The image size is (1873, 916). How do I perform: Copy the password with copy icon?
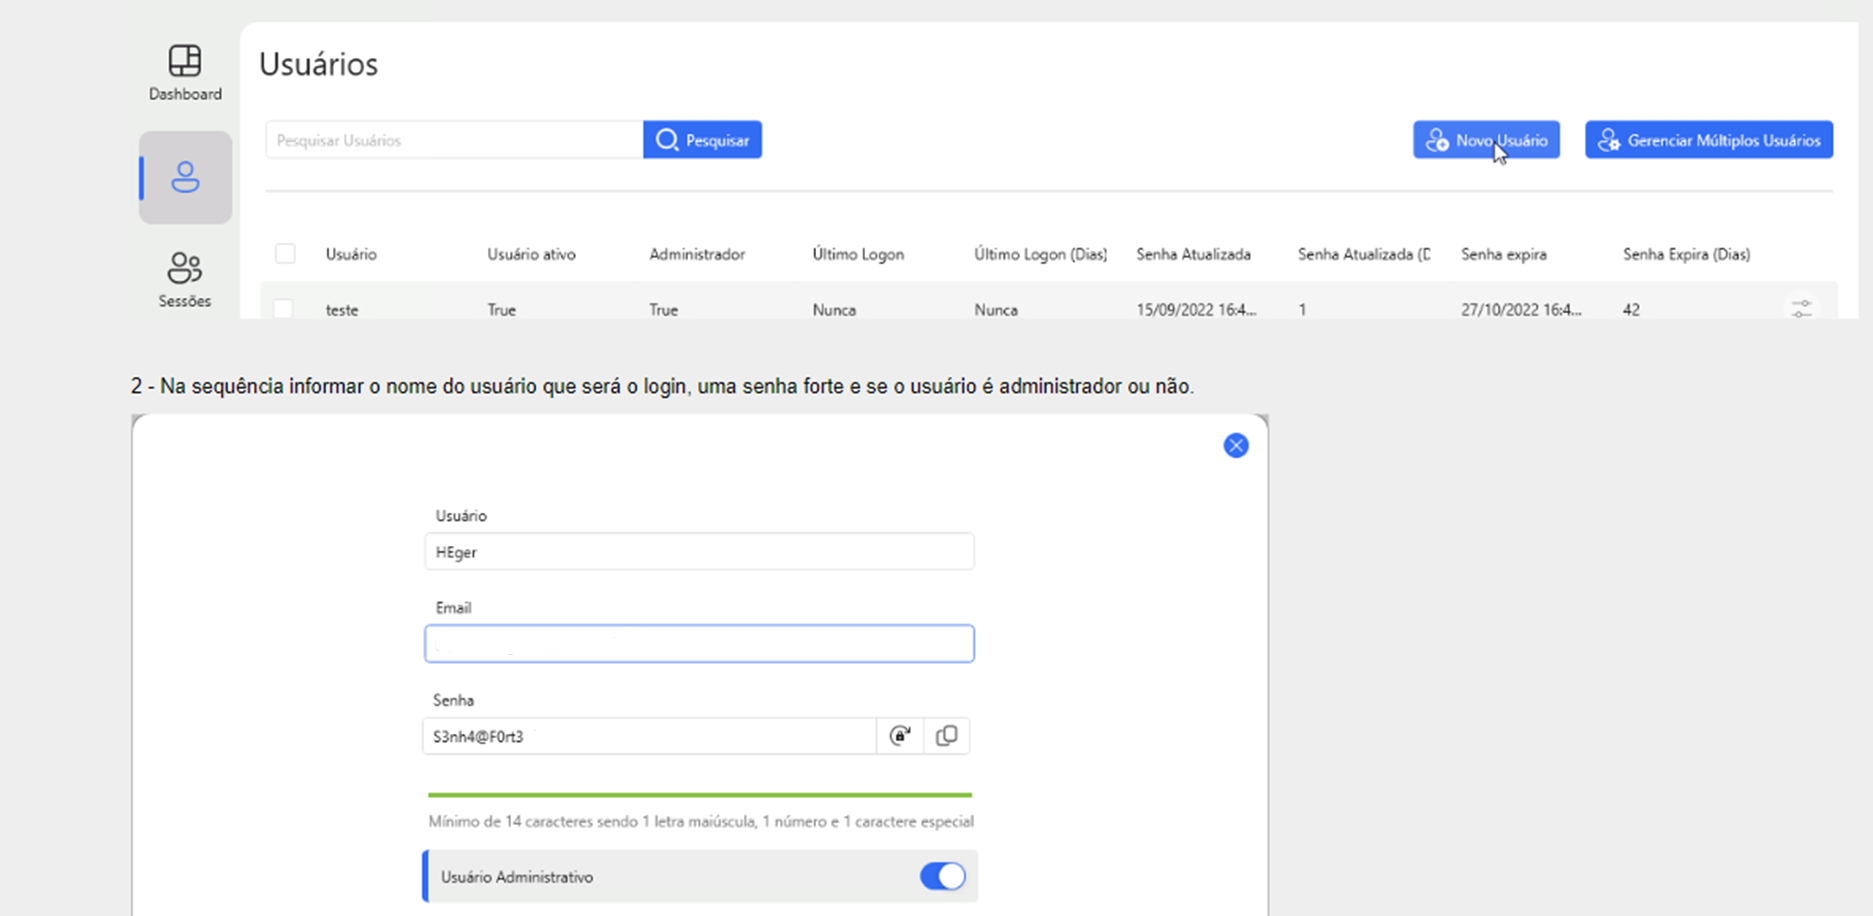[946, 736]
